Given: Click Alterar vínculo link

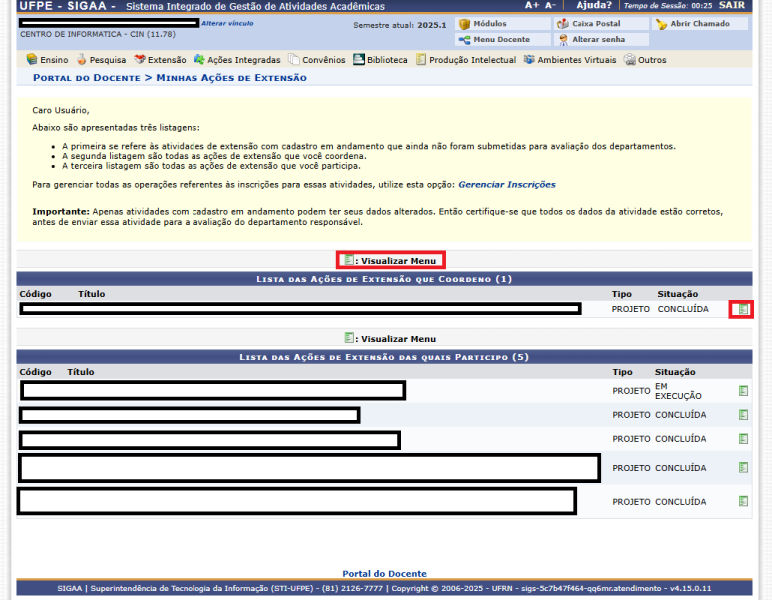Looking at the screenshot, I should point(227,23).
